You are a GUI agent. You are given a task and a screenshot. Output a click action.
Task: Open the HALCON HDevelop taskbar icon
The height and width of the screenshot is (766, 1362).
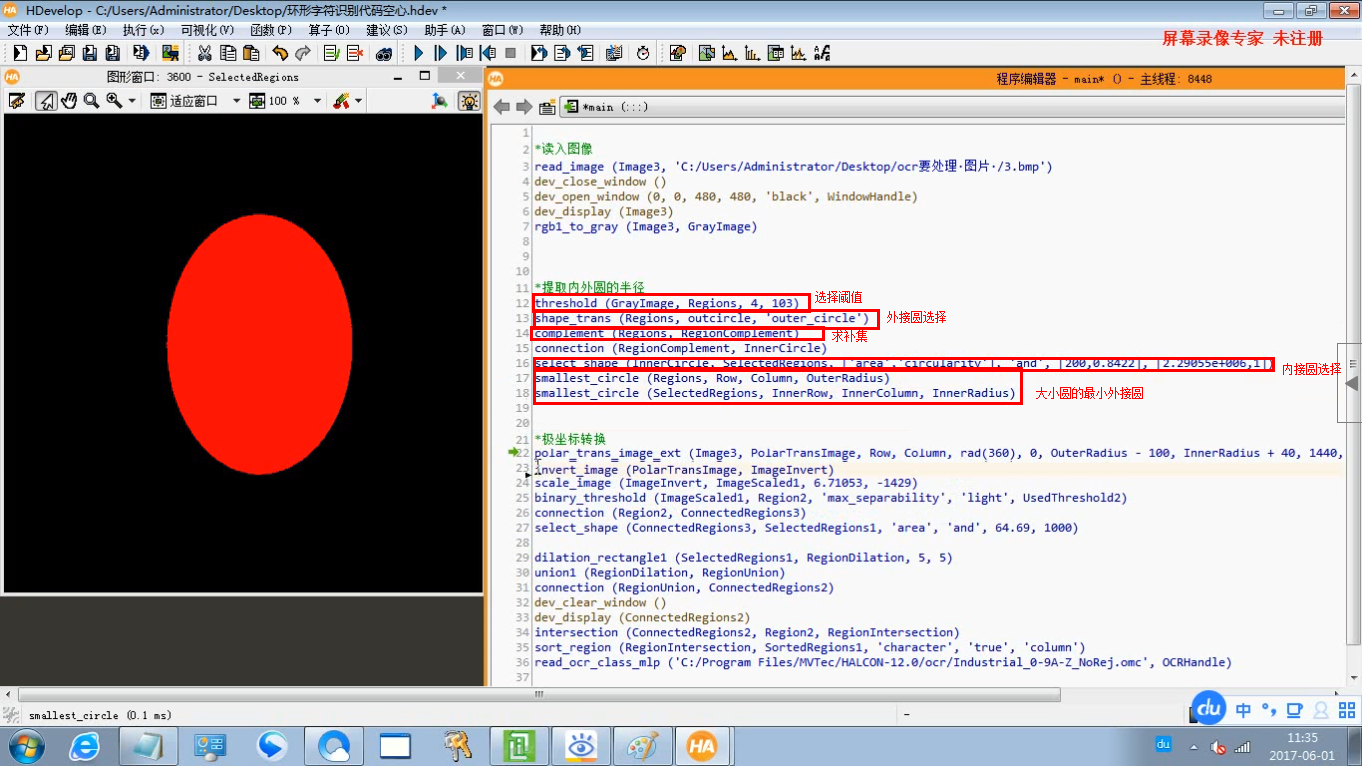click(703, 745)
